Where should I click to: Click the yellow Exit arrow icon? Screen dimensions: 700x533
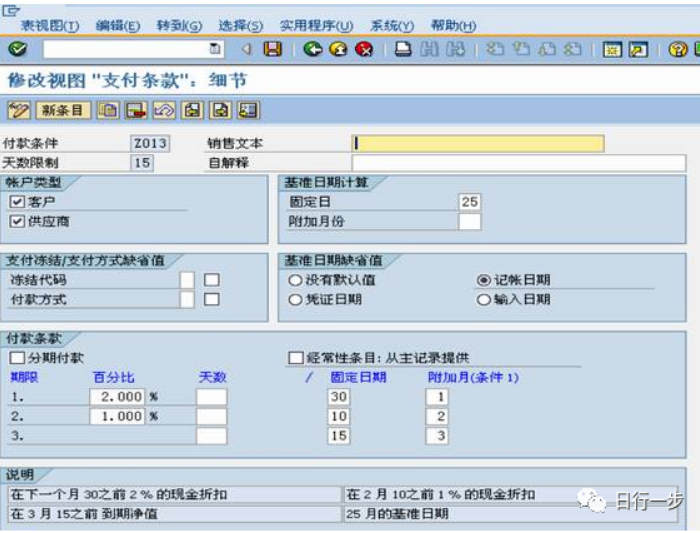pyautogui.click(x=338, y=48)
